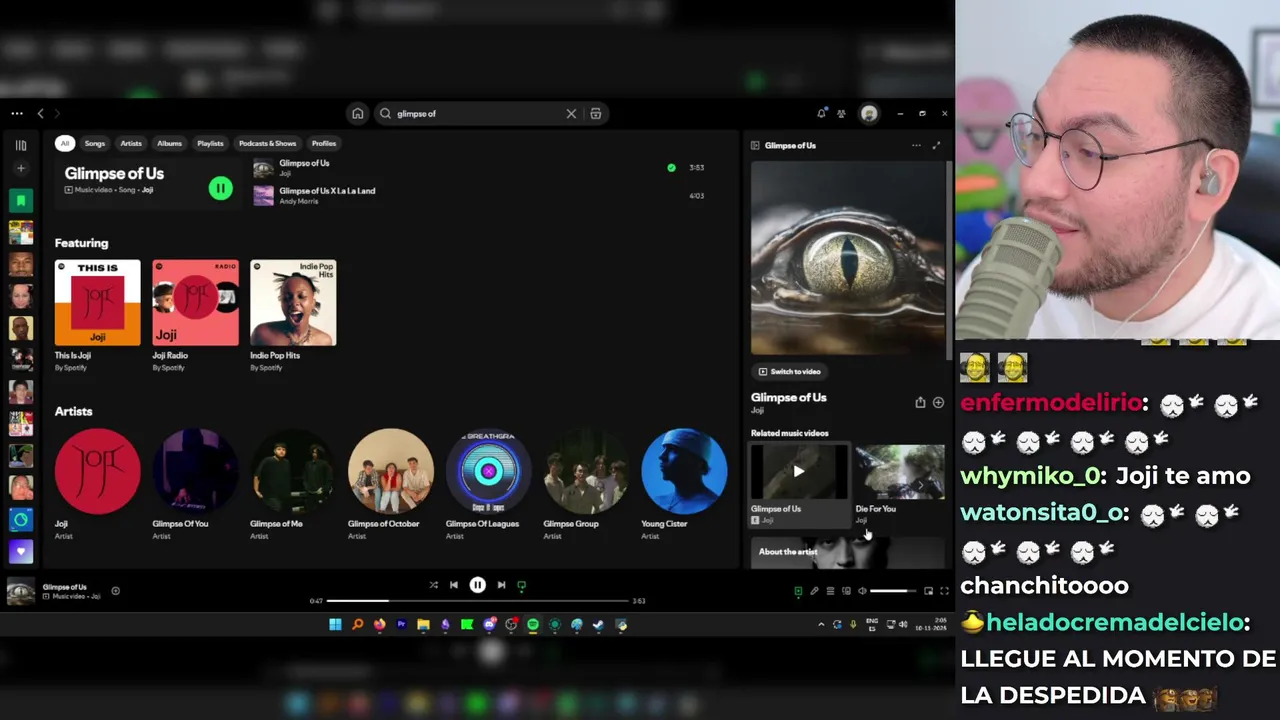Add Glimpse of Us to playlist in panel

pyautogui.click(x=938, y=402)
